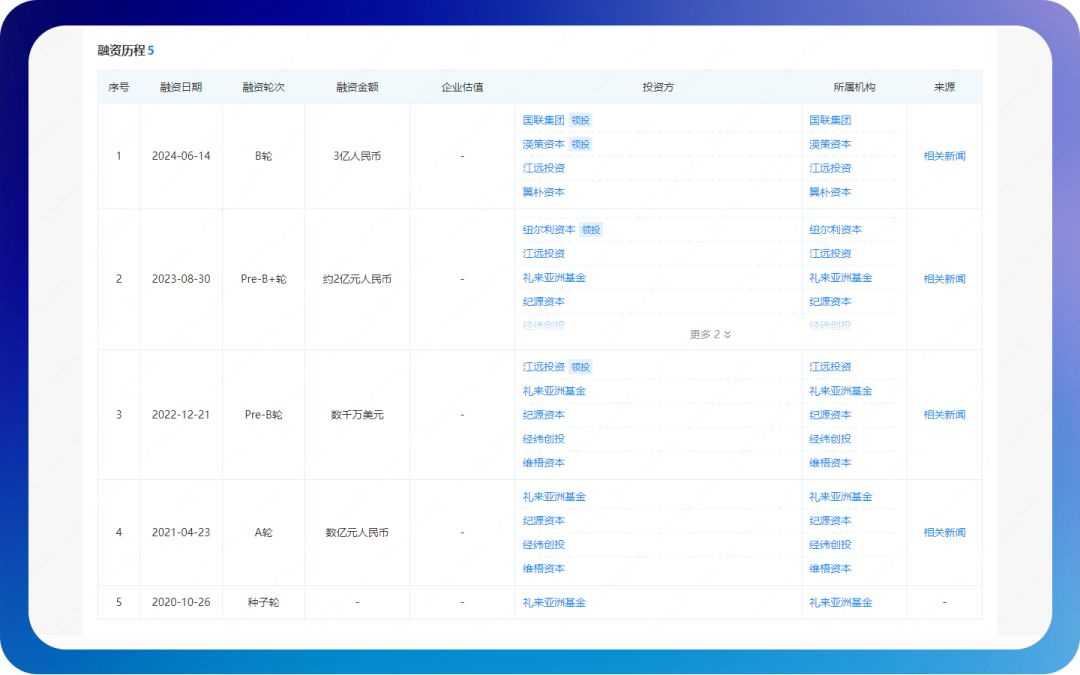Open 国联集团 in the 所属机构 column
The width and height of the screenshot is (1080, 675).
coord(830,120)
